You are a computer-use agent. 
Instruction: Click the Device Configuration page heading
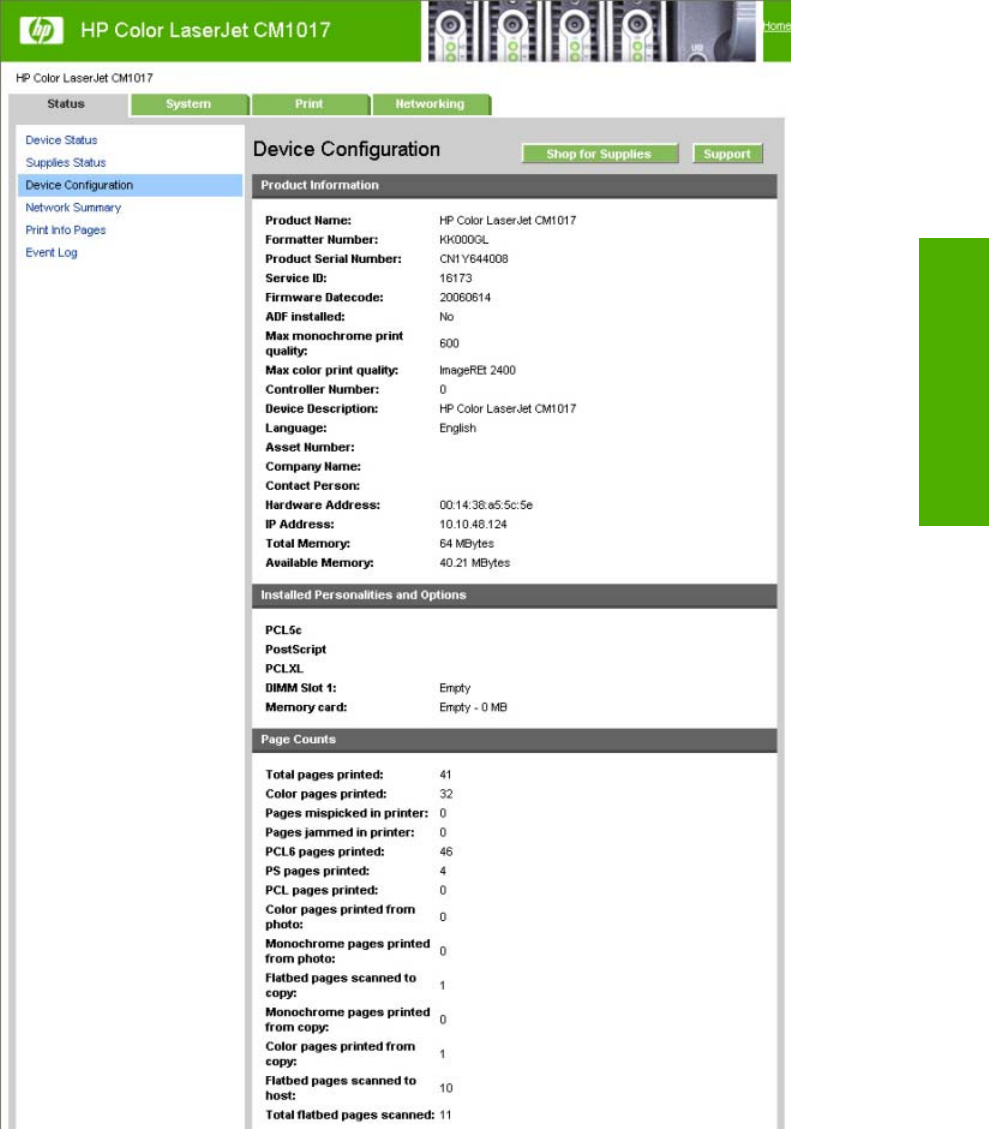tap(346, 149)
